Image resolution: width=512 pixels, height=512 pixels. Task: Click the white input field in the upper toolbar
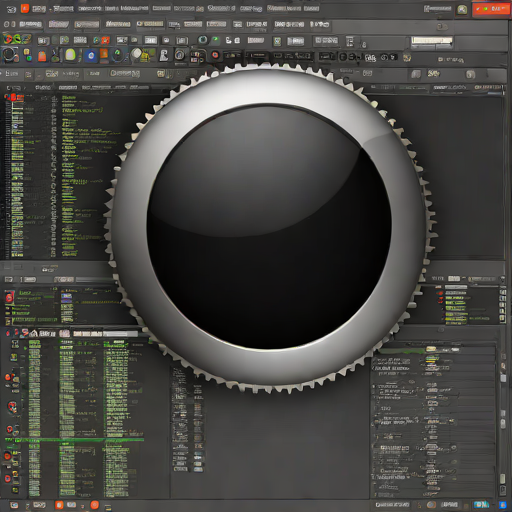[x=432, y=41]
